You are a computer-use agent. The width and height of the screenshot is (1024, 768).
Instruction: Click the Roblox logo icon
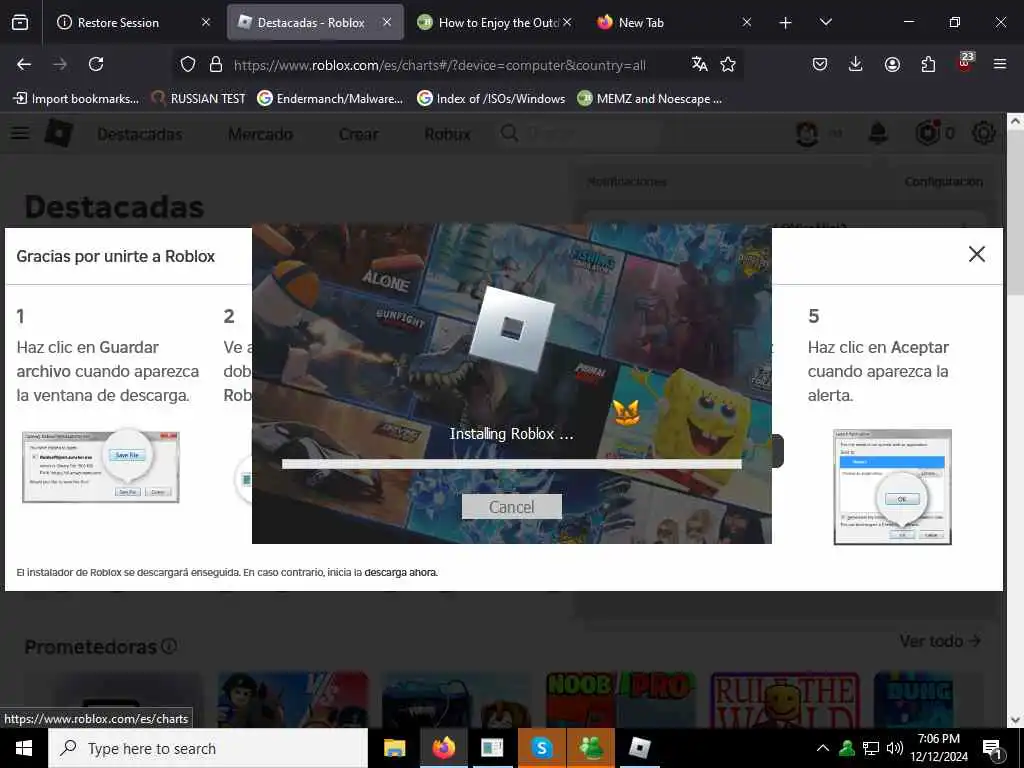[59, 133]
